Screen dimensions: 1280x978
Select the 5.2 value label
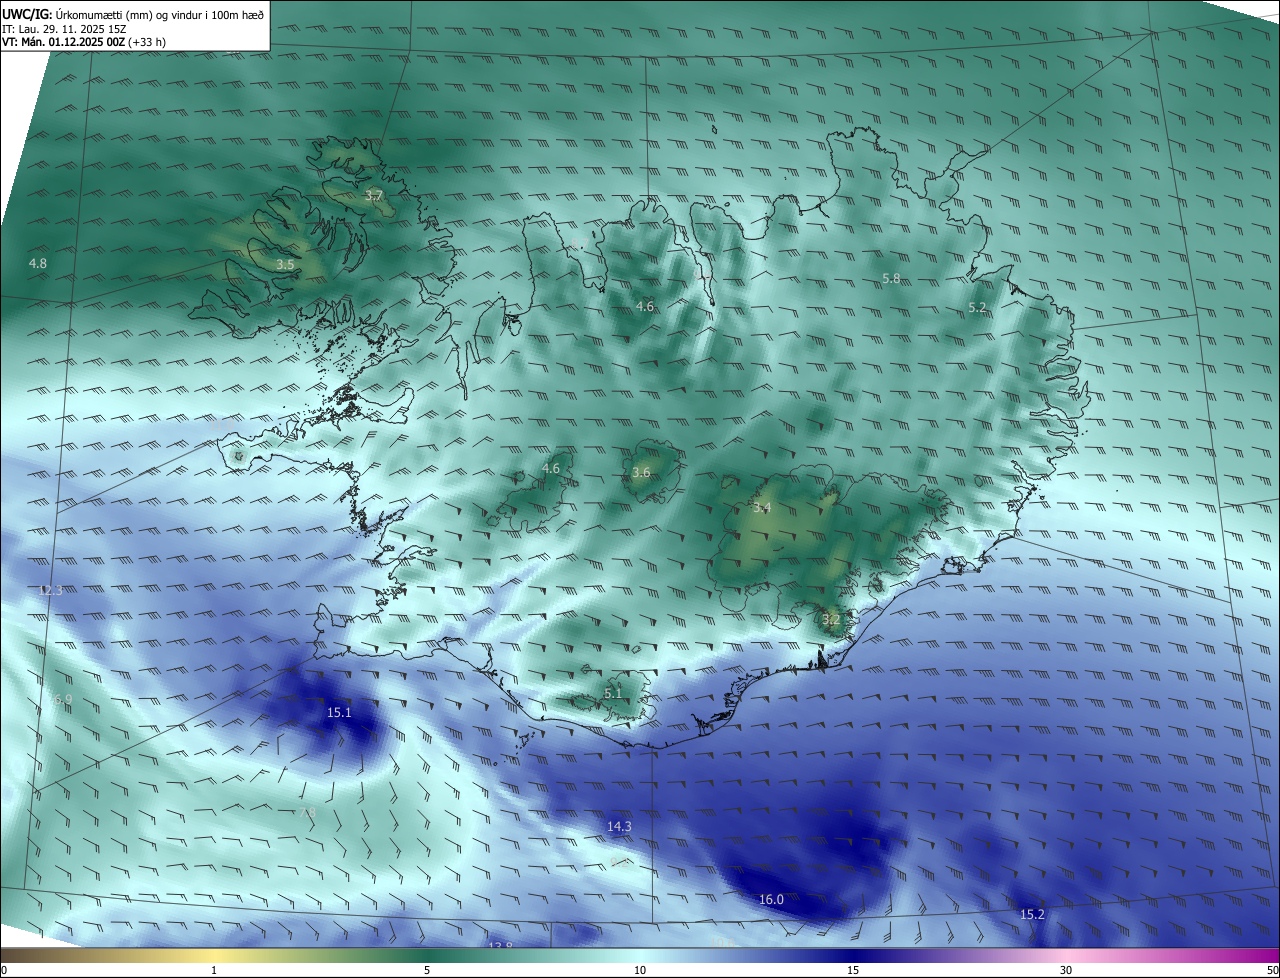[978, 308]
